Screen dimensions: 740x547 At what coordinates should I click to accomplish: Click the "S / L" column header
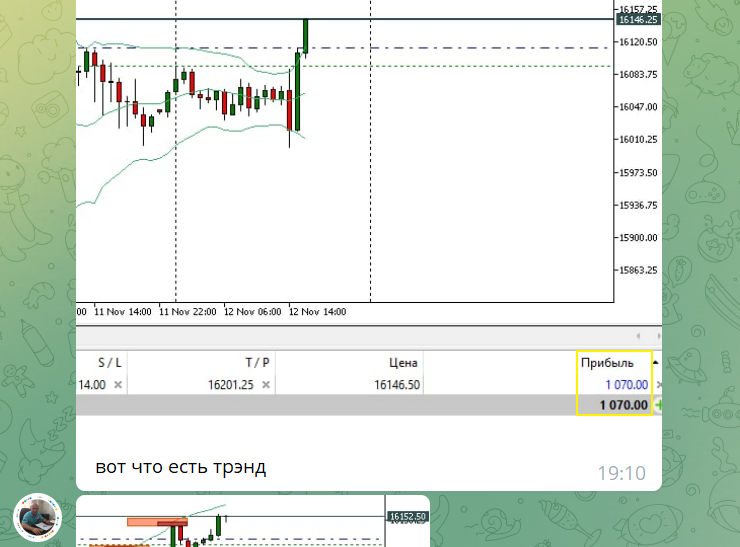pos(109,362)
